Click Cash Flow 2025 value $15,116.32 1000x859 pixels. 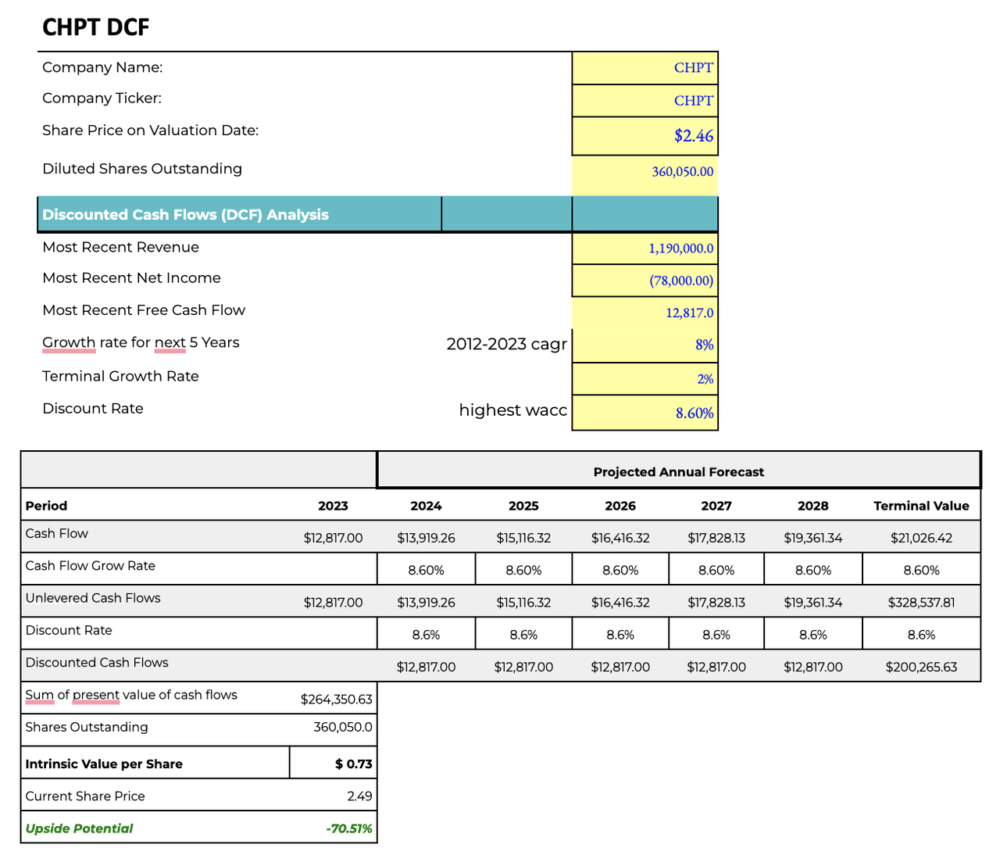524,538
